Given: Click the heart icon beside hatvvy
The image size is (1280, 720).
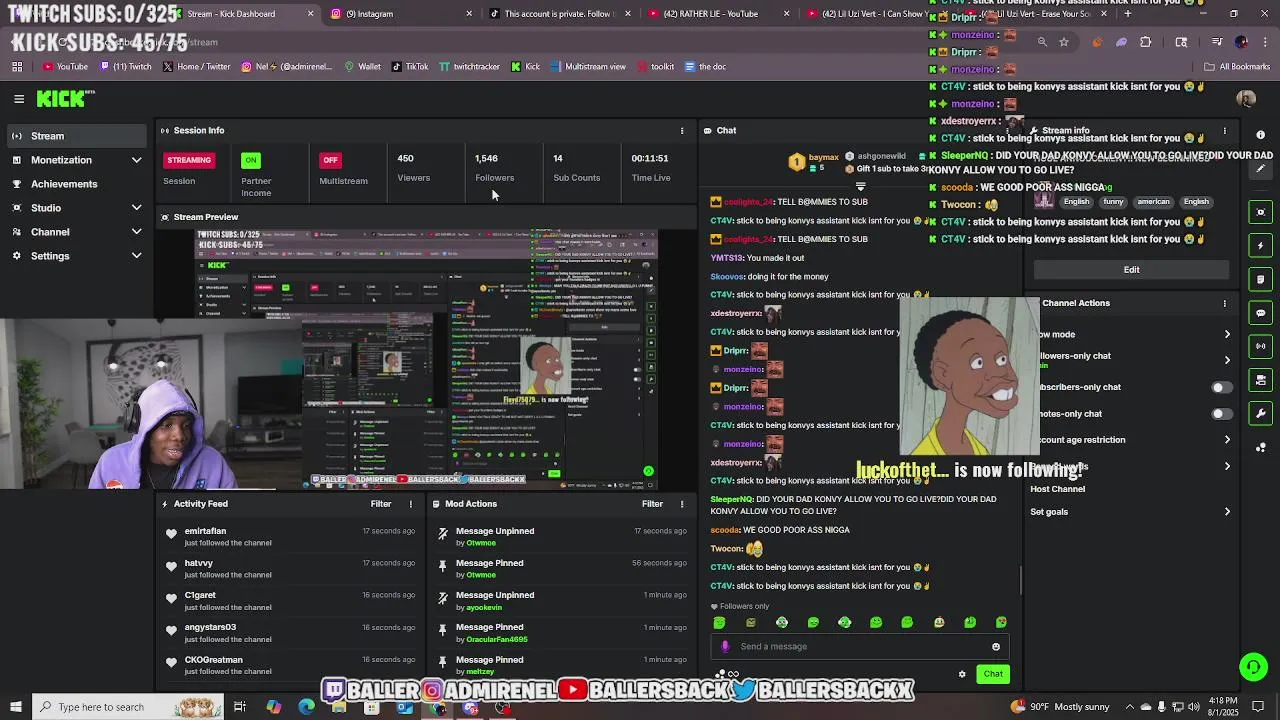Looking at the screenshot, I should point(171,566).
